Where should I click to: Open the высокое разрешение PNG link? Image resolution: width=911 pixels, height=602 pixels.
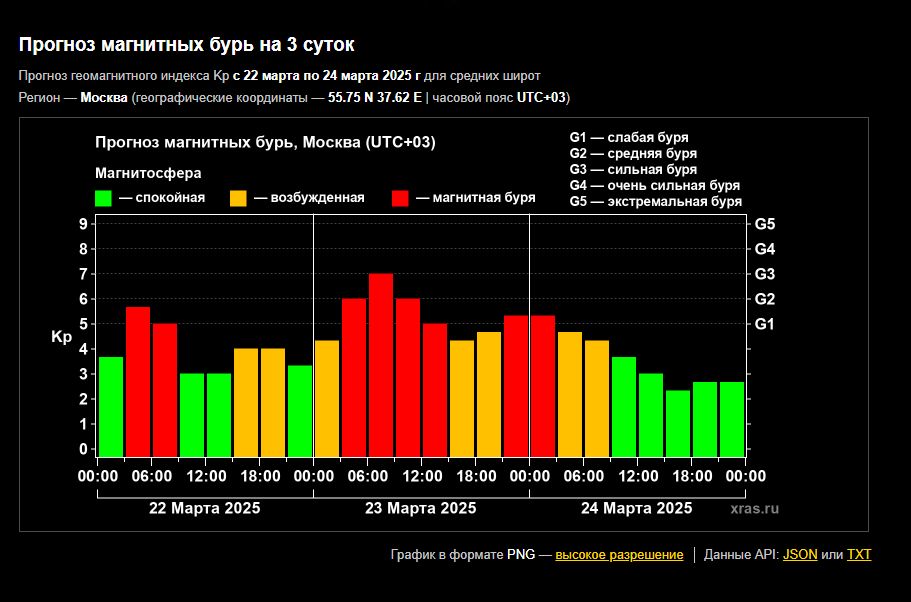pyautogui.click(x=619, y=554)
